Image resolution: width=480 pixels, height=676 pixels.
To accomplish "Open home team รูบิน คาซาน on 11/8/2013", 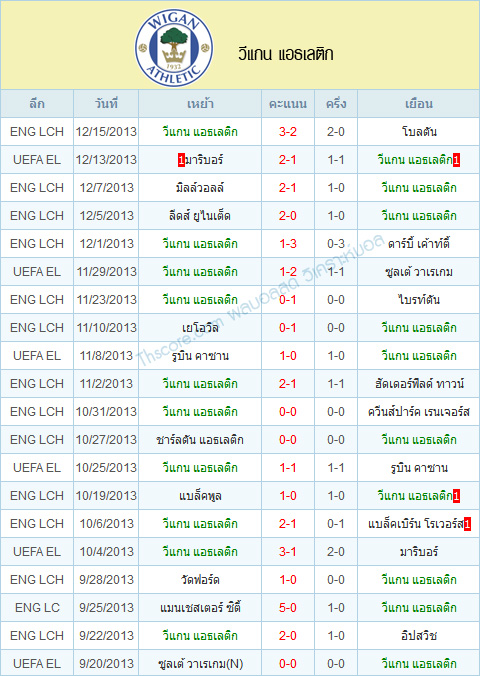I will pos(200,356).
